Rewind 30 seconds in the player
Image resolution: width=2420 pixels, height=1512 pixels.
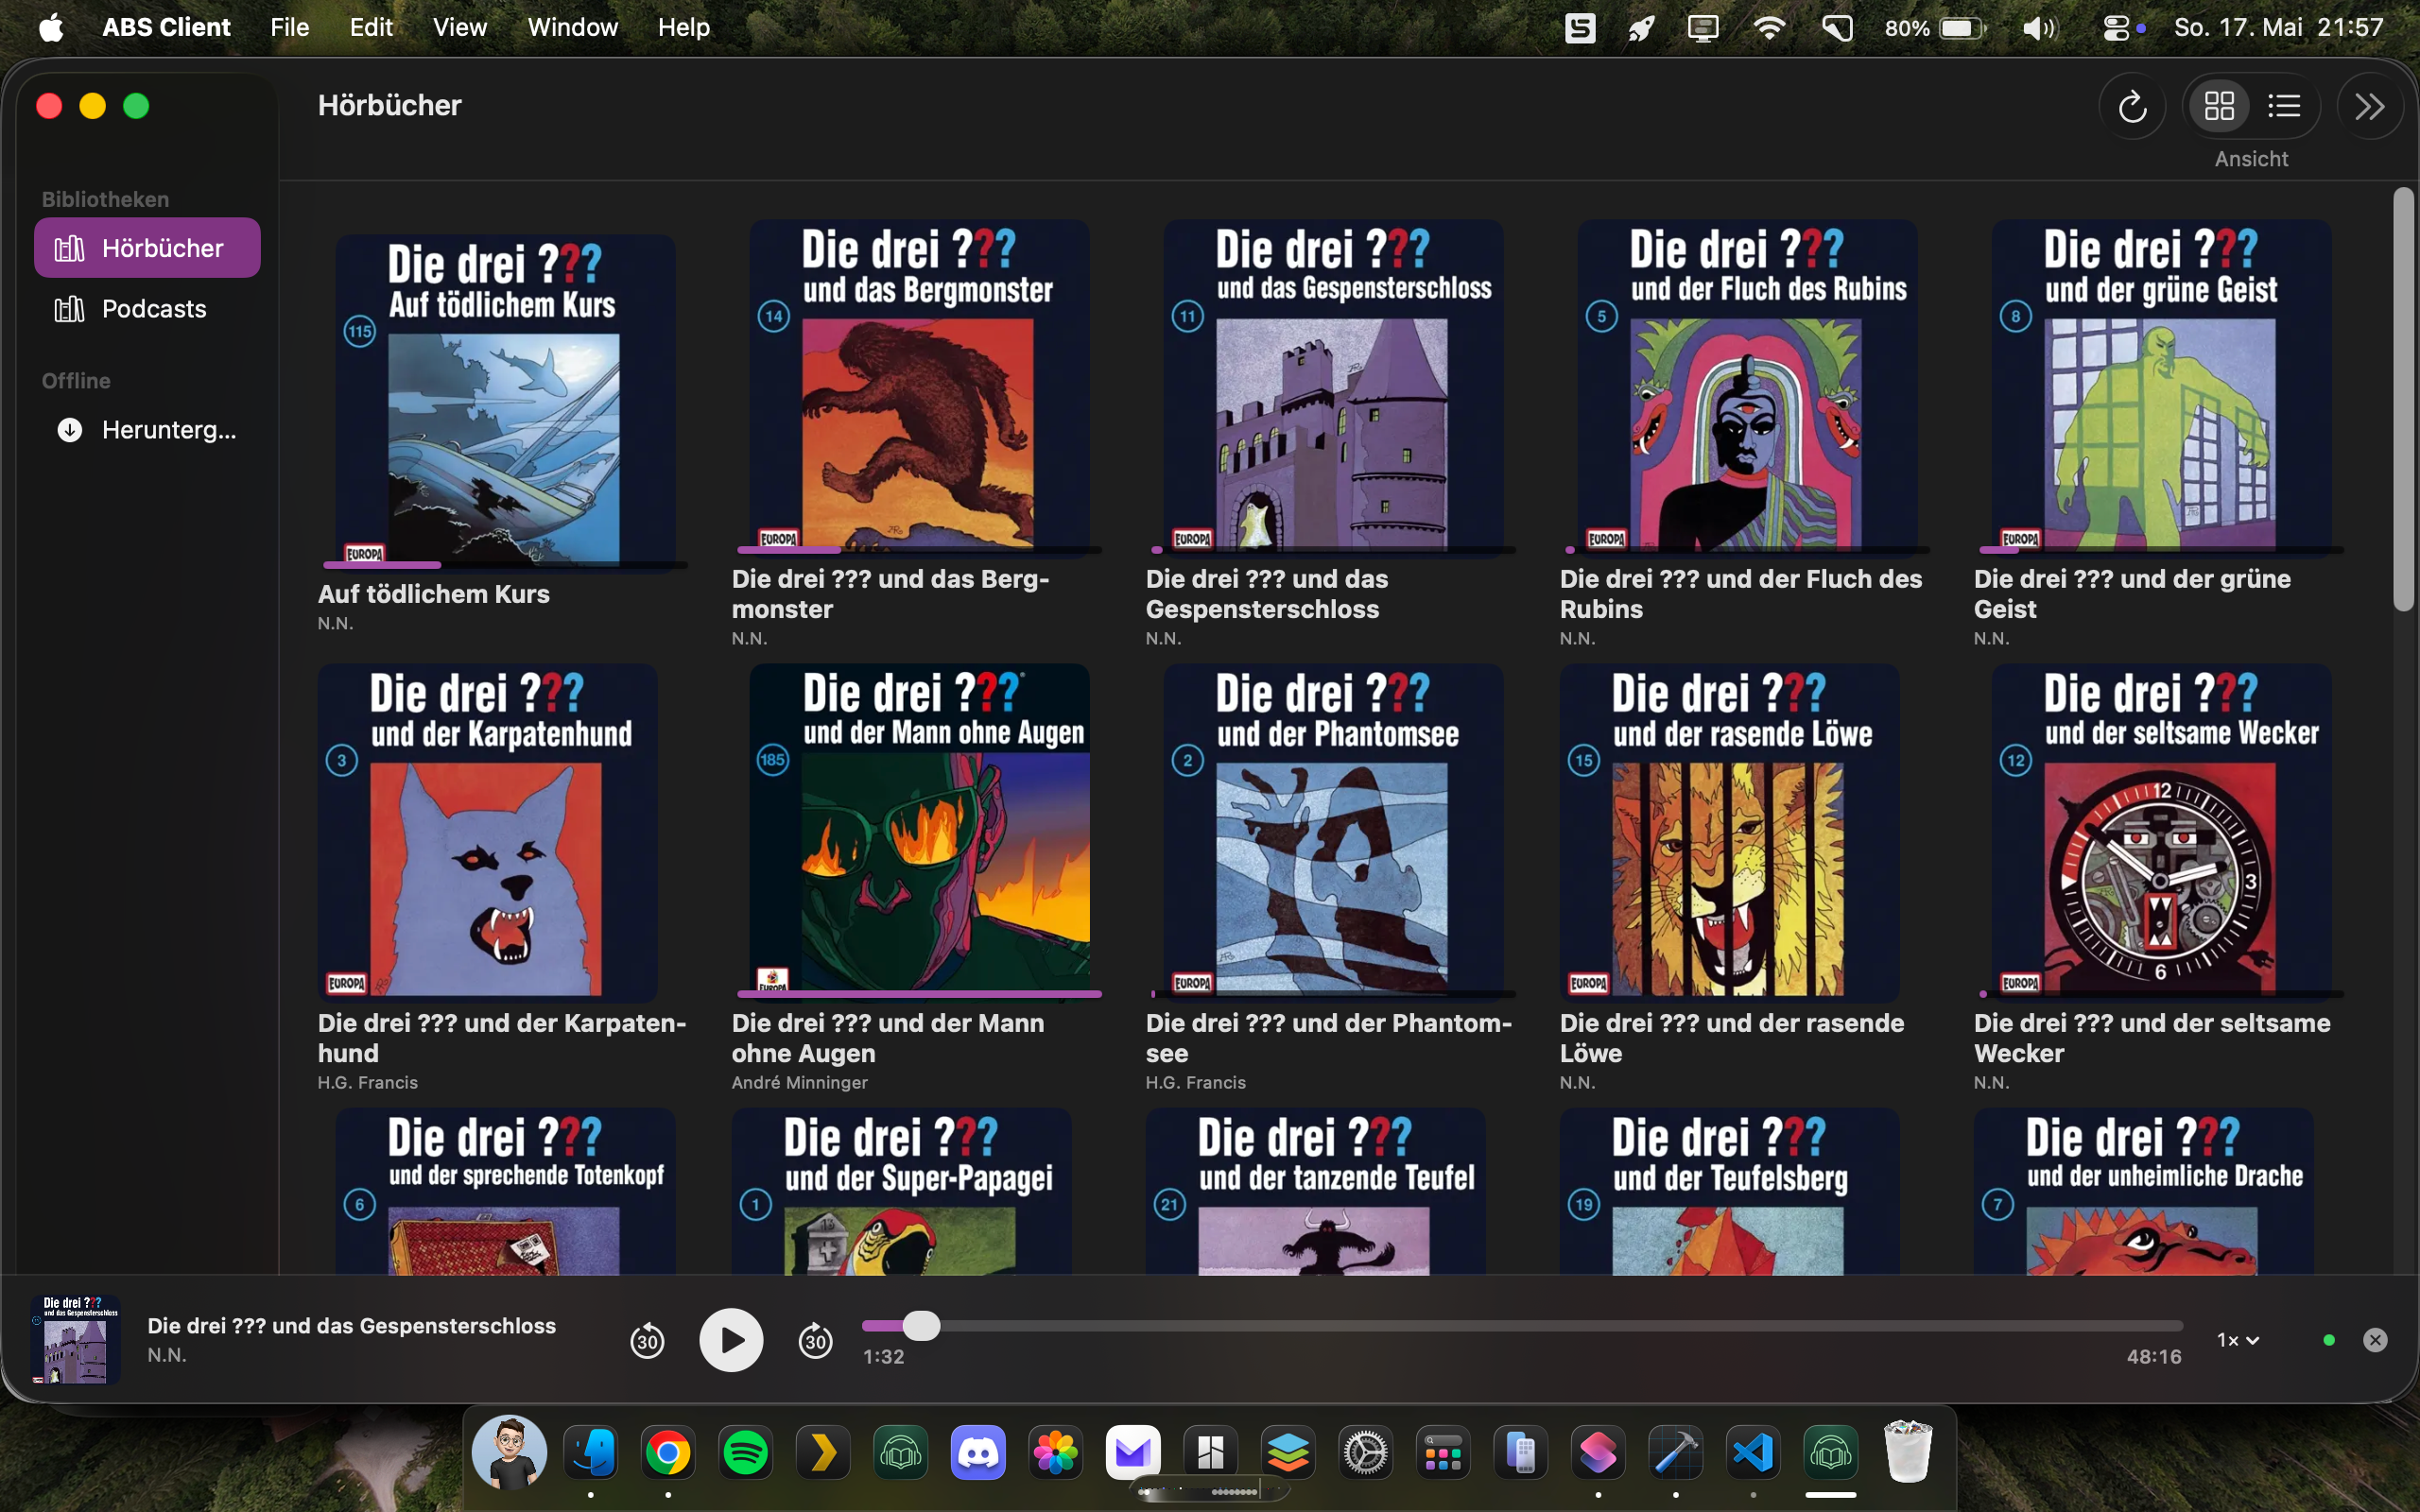point(647,1340)
